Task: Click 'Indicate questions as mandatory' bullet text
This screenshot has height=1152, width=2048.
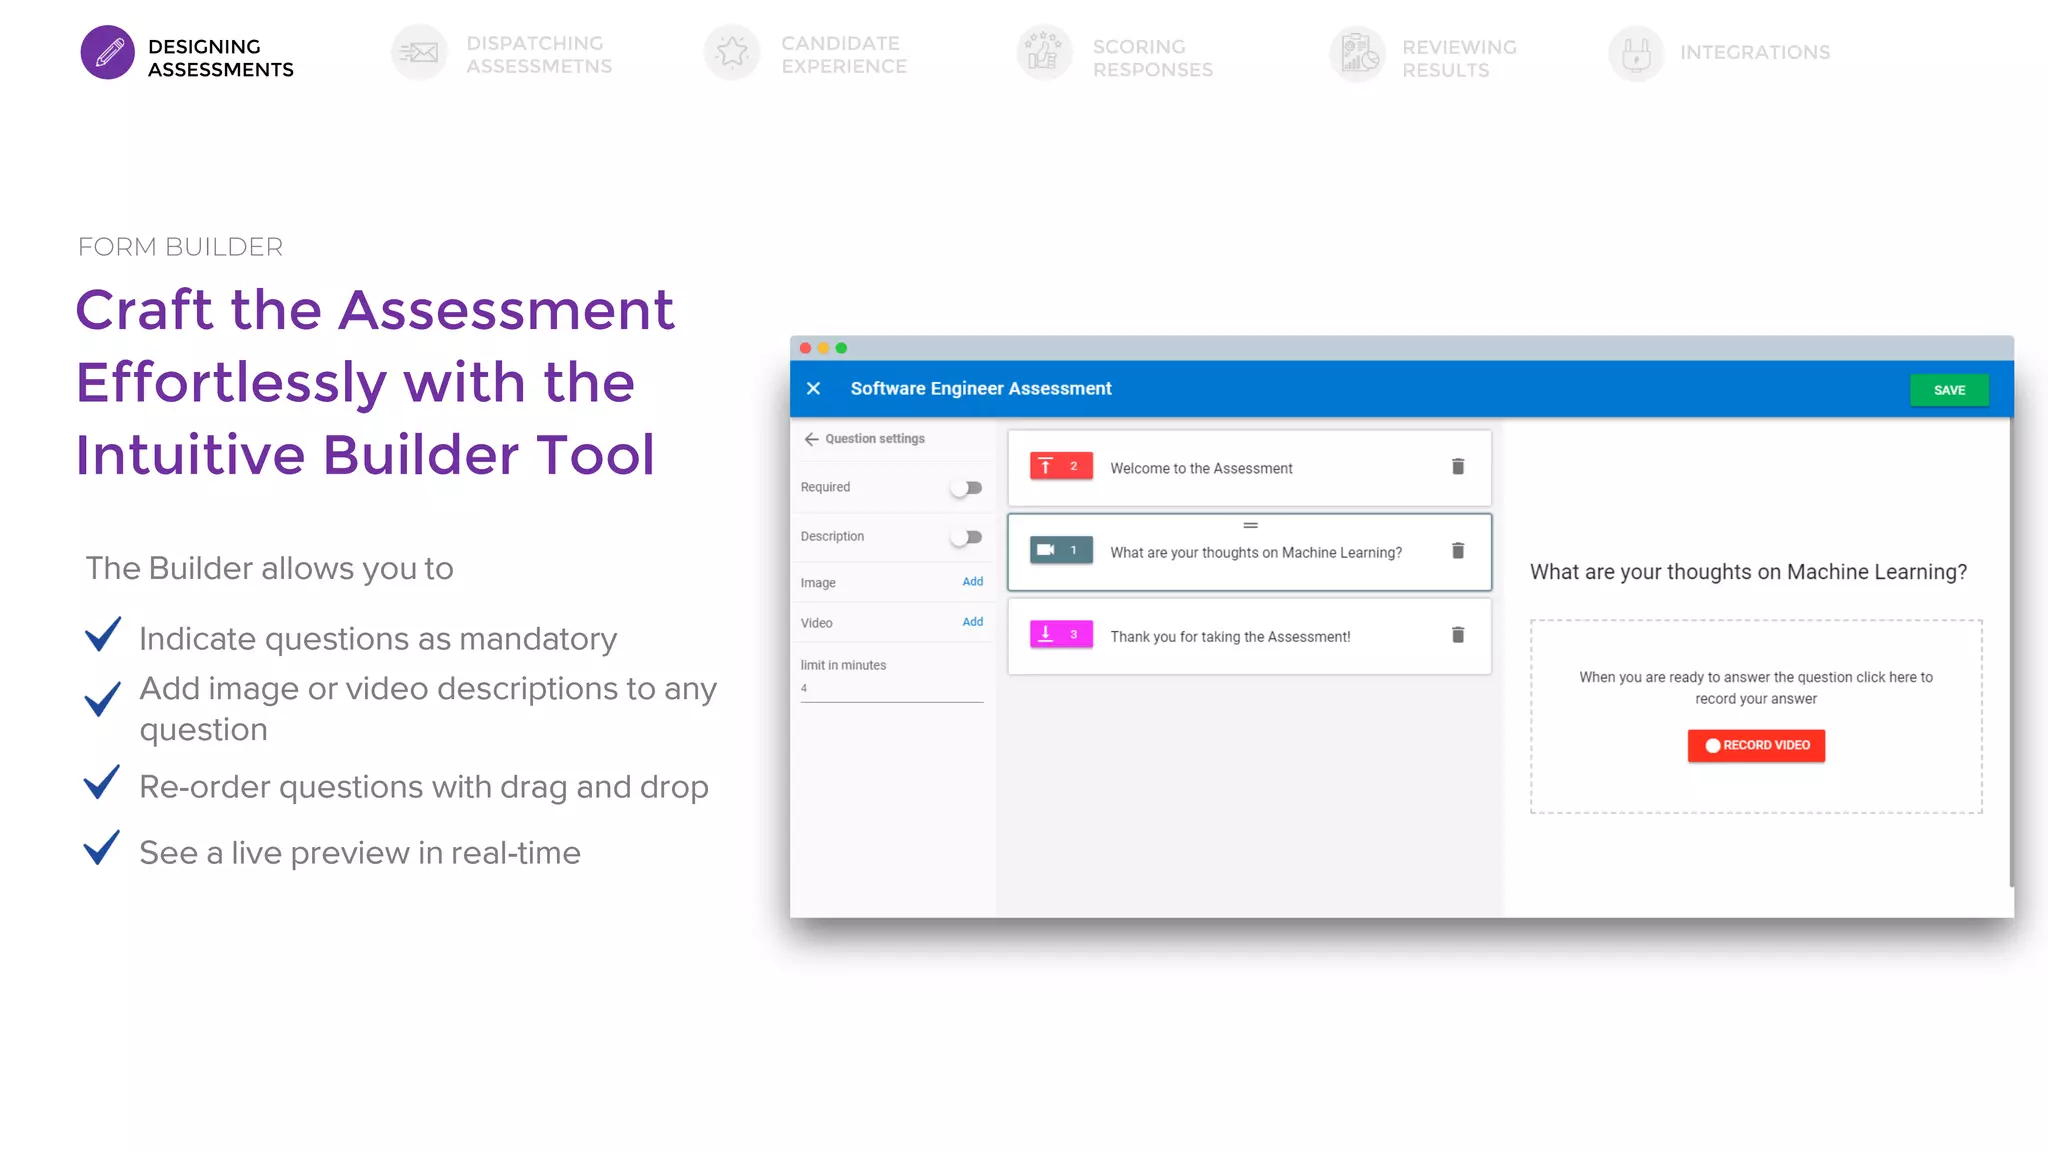Action: (x=378, y=639)
